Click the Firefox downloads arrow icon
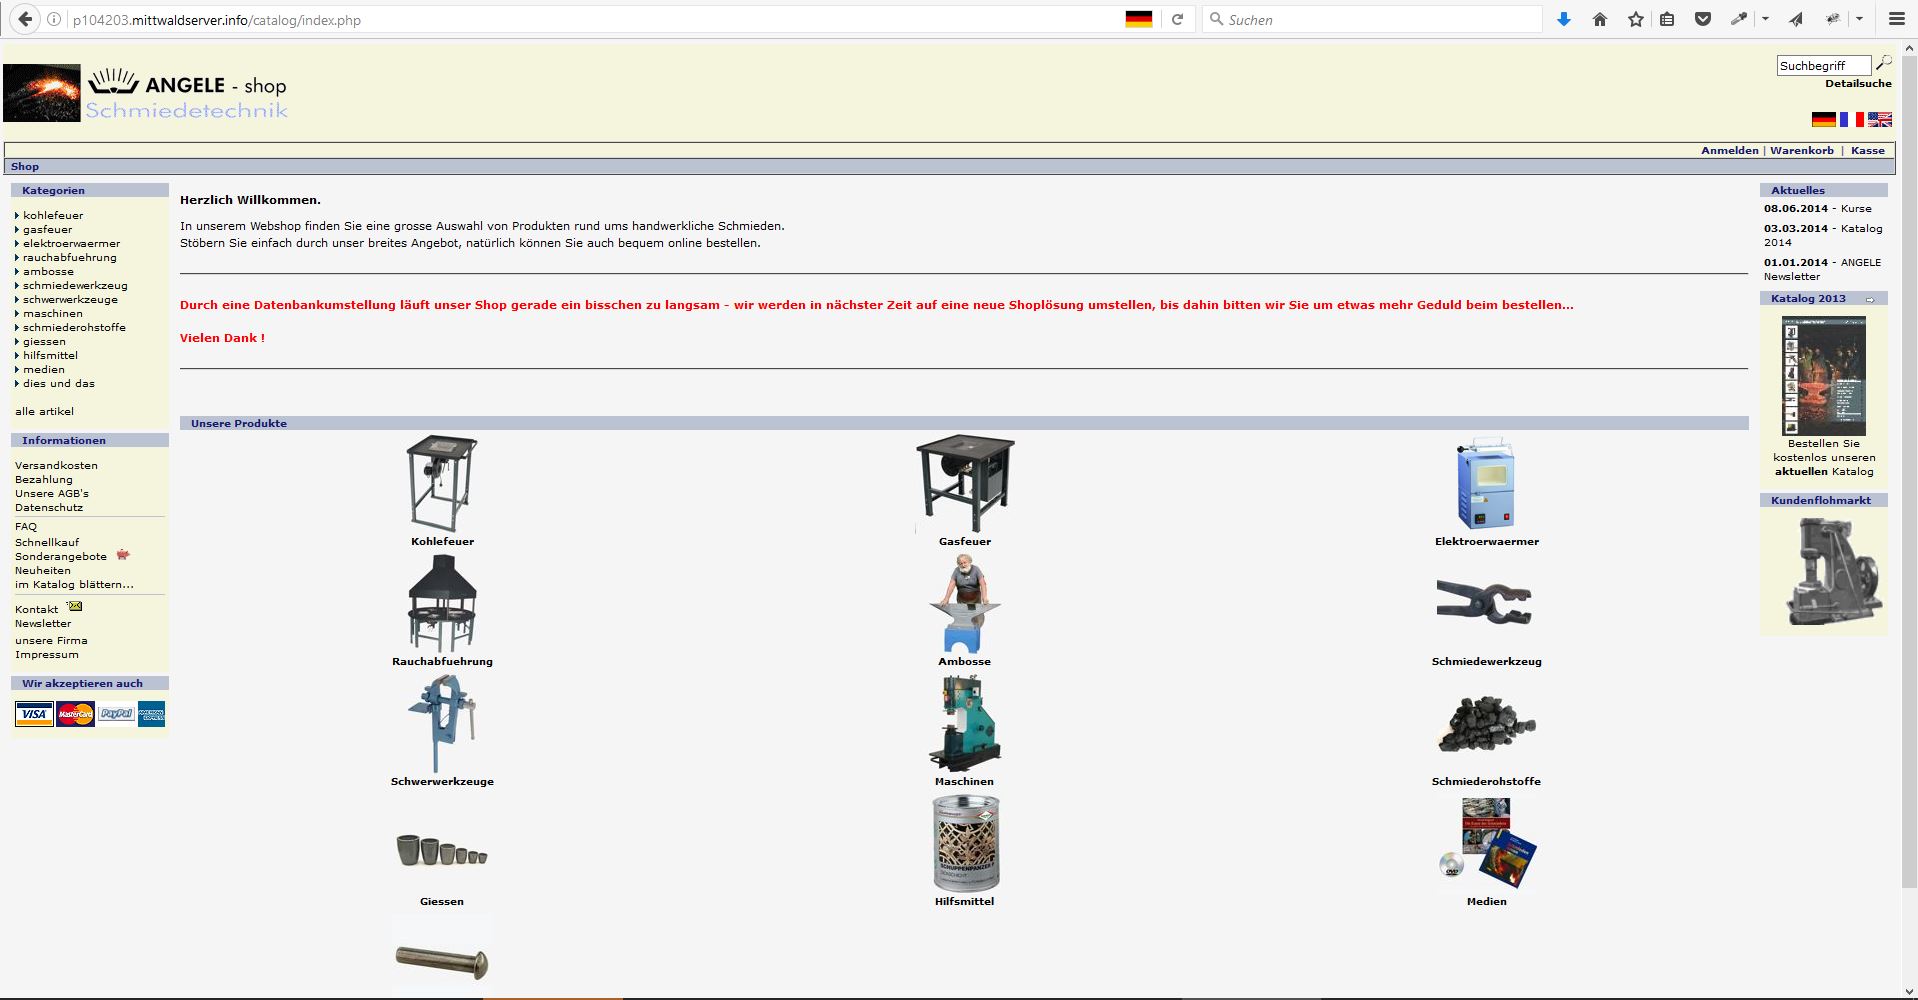Screen dimensions: 1918x1000 1564,20
